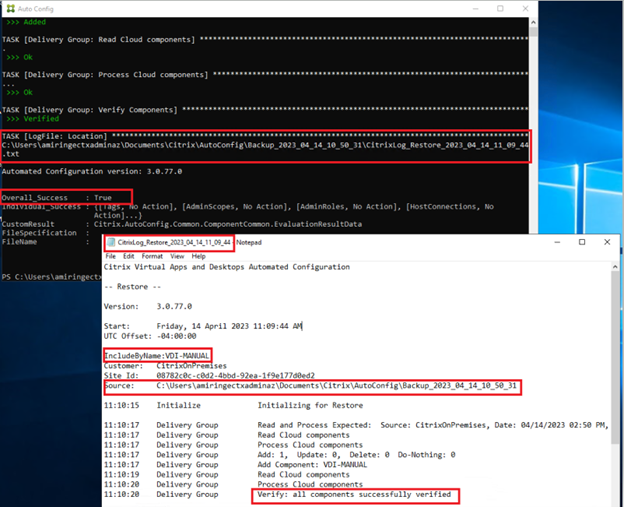This screenshot has height=507, width=624.
Task: Click the Version 3.0.77.0 line in Notepad
Action: click(x=148, y=306)
